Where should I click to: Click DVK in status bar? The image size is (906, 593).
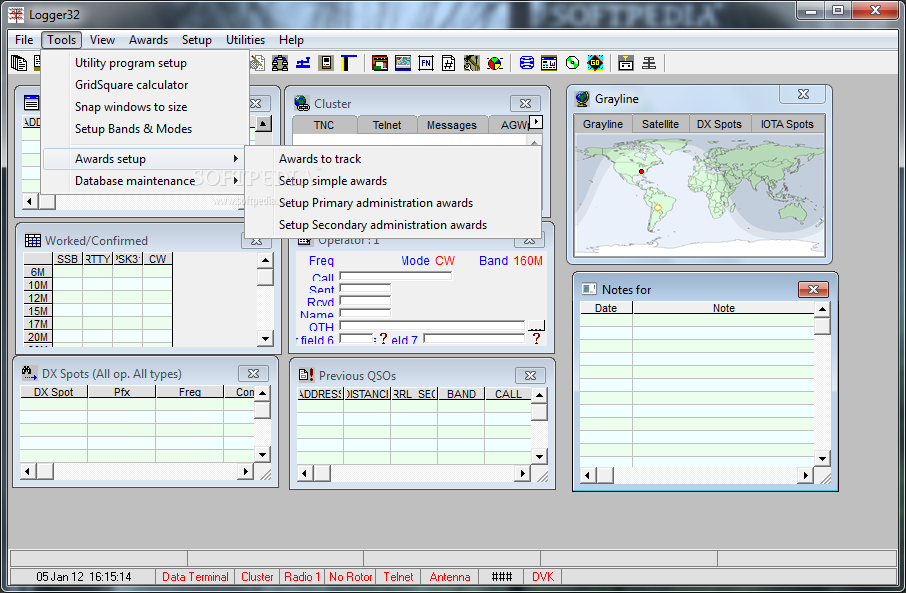(x=543, y=576)
